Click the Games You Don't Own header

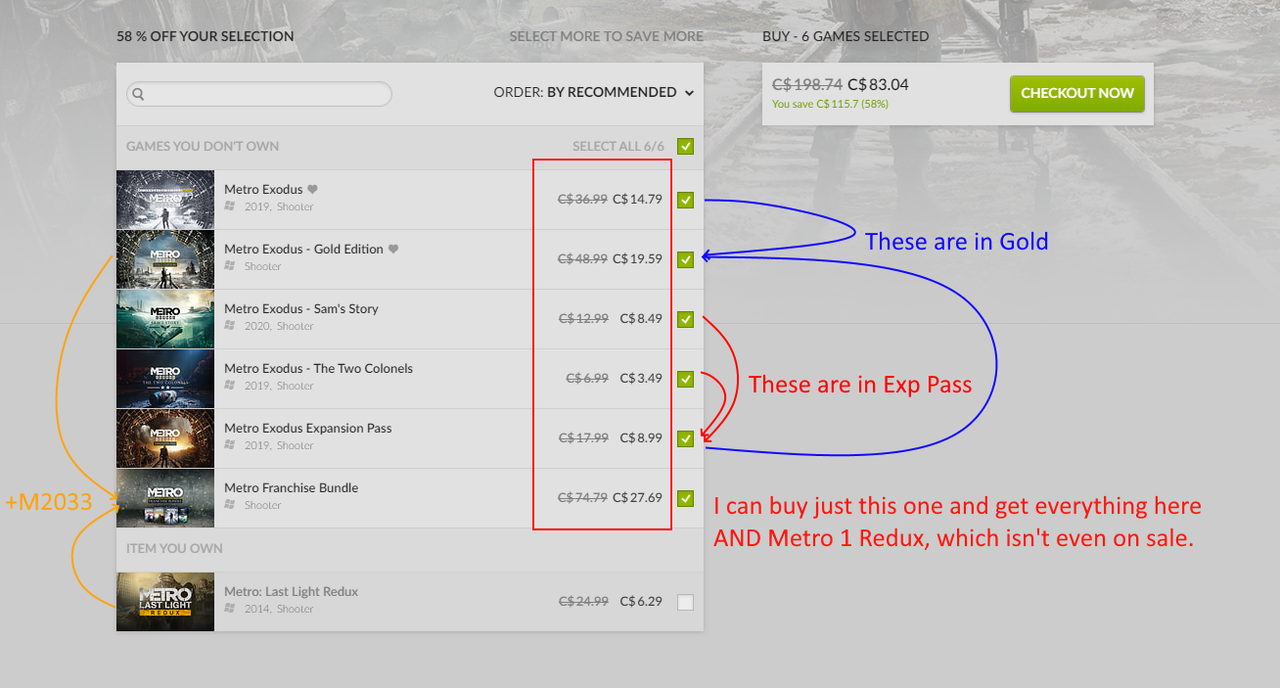(x=203, y=146)
